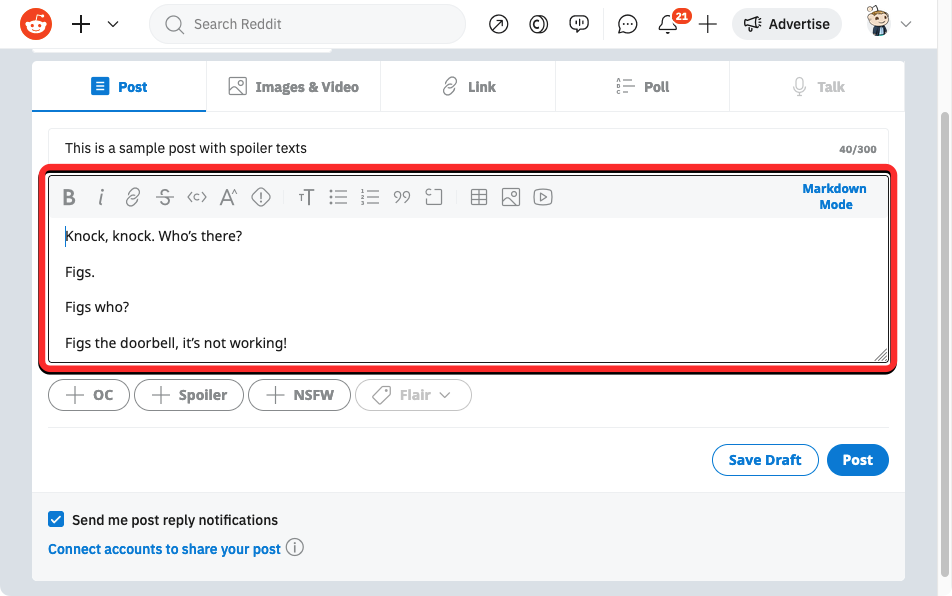Apply italic formatting to text

coord(101,197)
